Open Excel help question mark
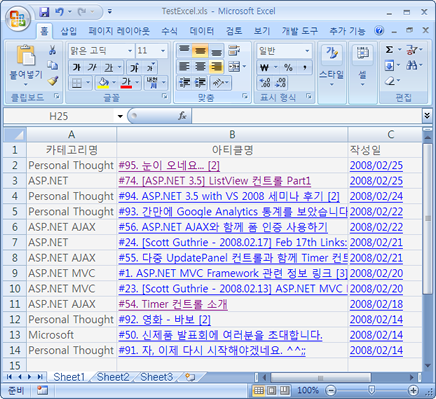The image size is (436, 399). 379,31
